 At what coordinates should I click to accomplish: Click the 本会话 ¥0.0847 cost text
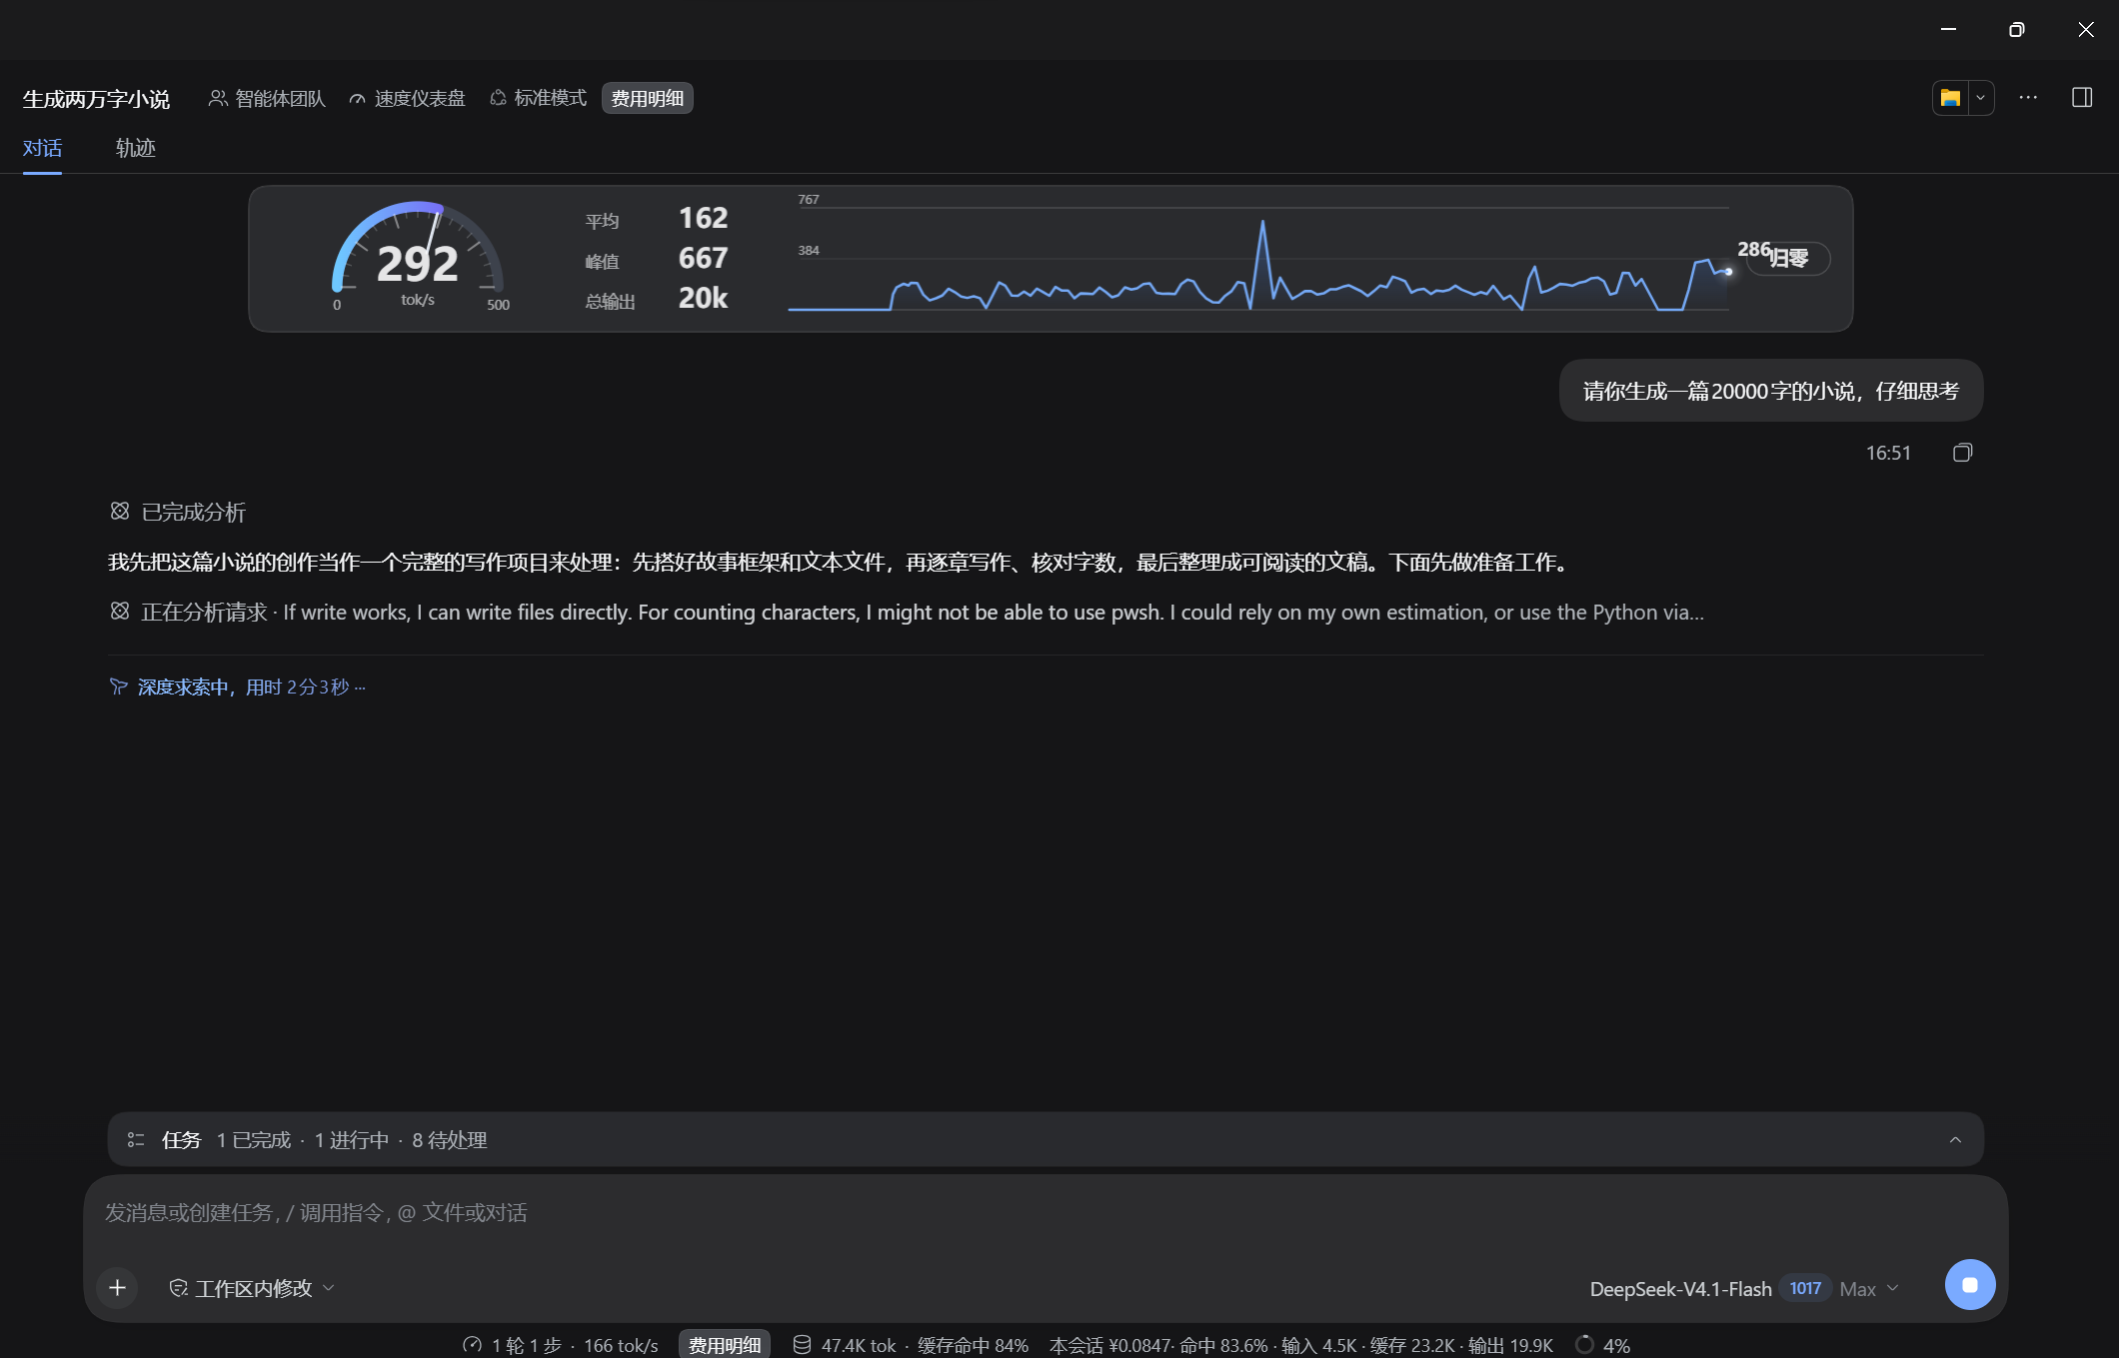[1110, 1346]
